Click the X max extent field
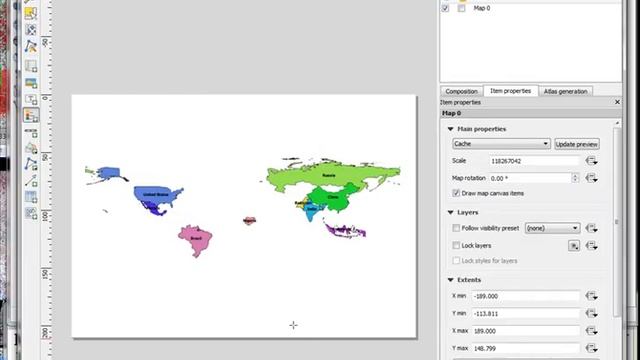640x360 pixels. pyautogui.click(x=526, y=331)
